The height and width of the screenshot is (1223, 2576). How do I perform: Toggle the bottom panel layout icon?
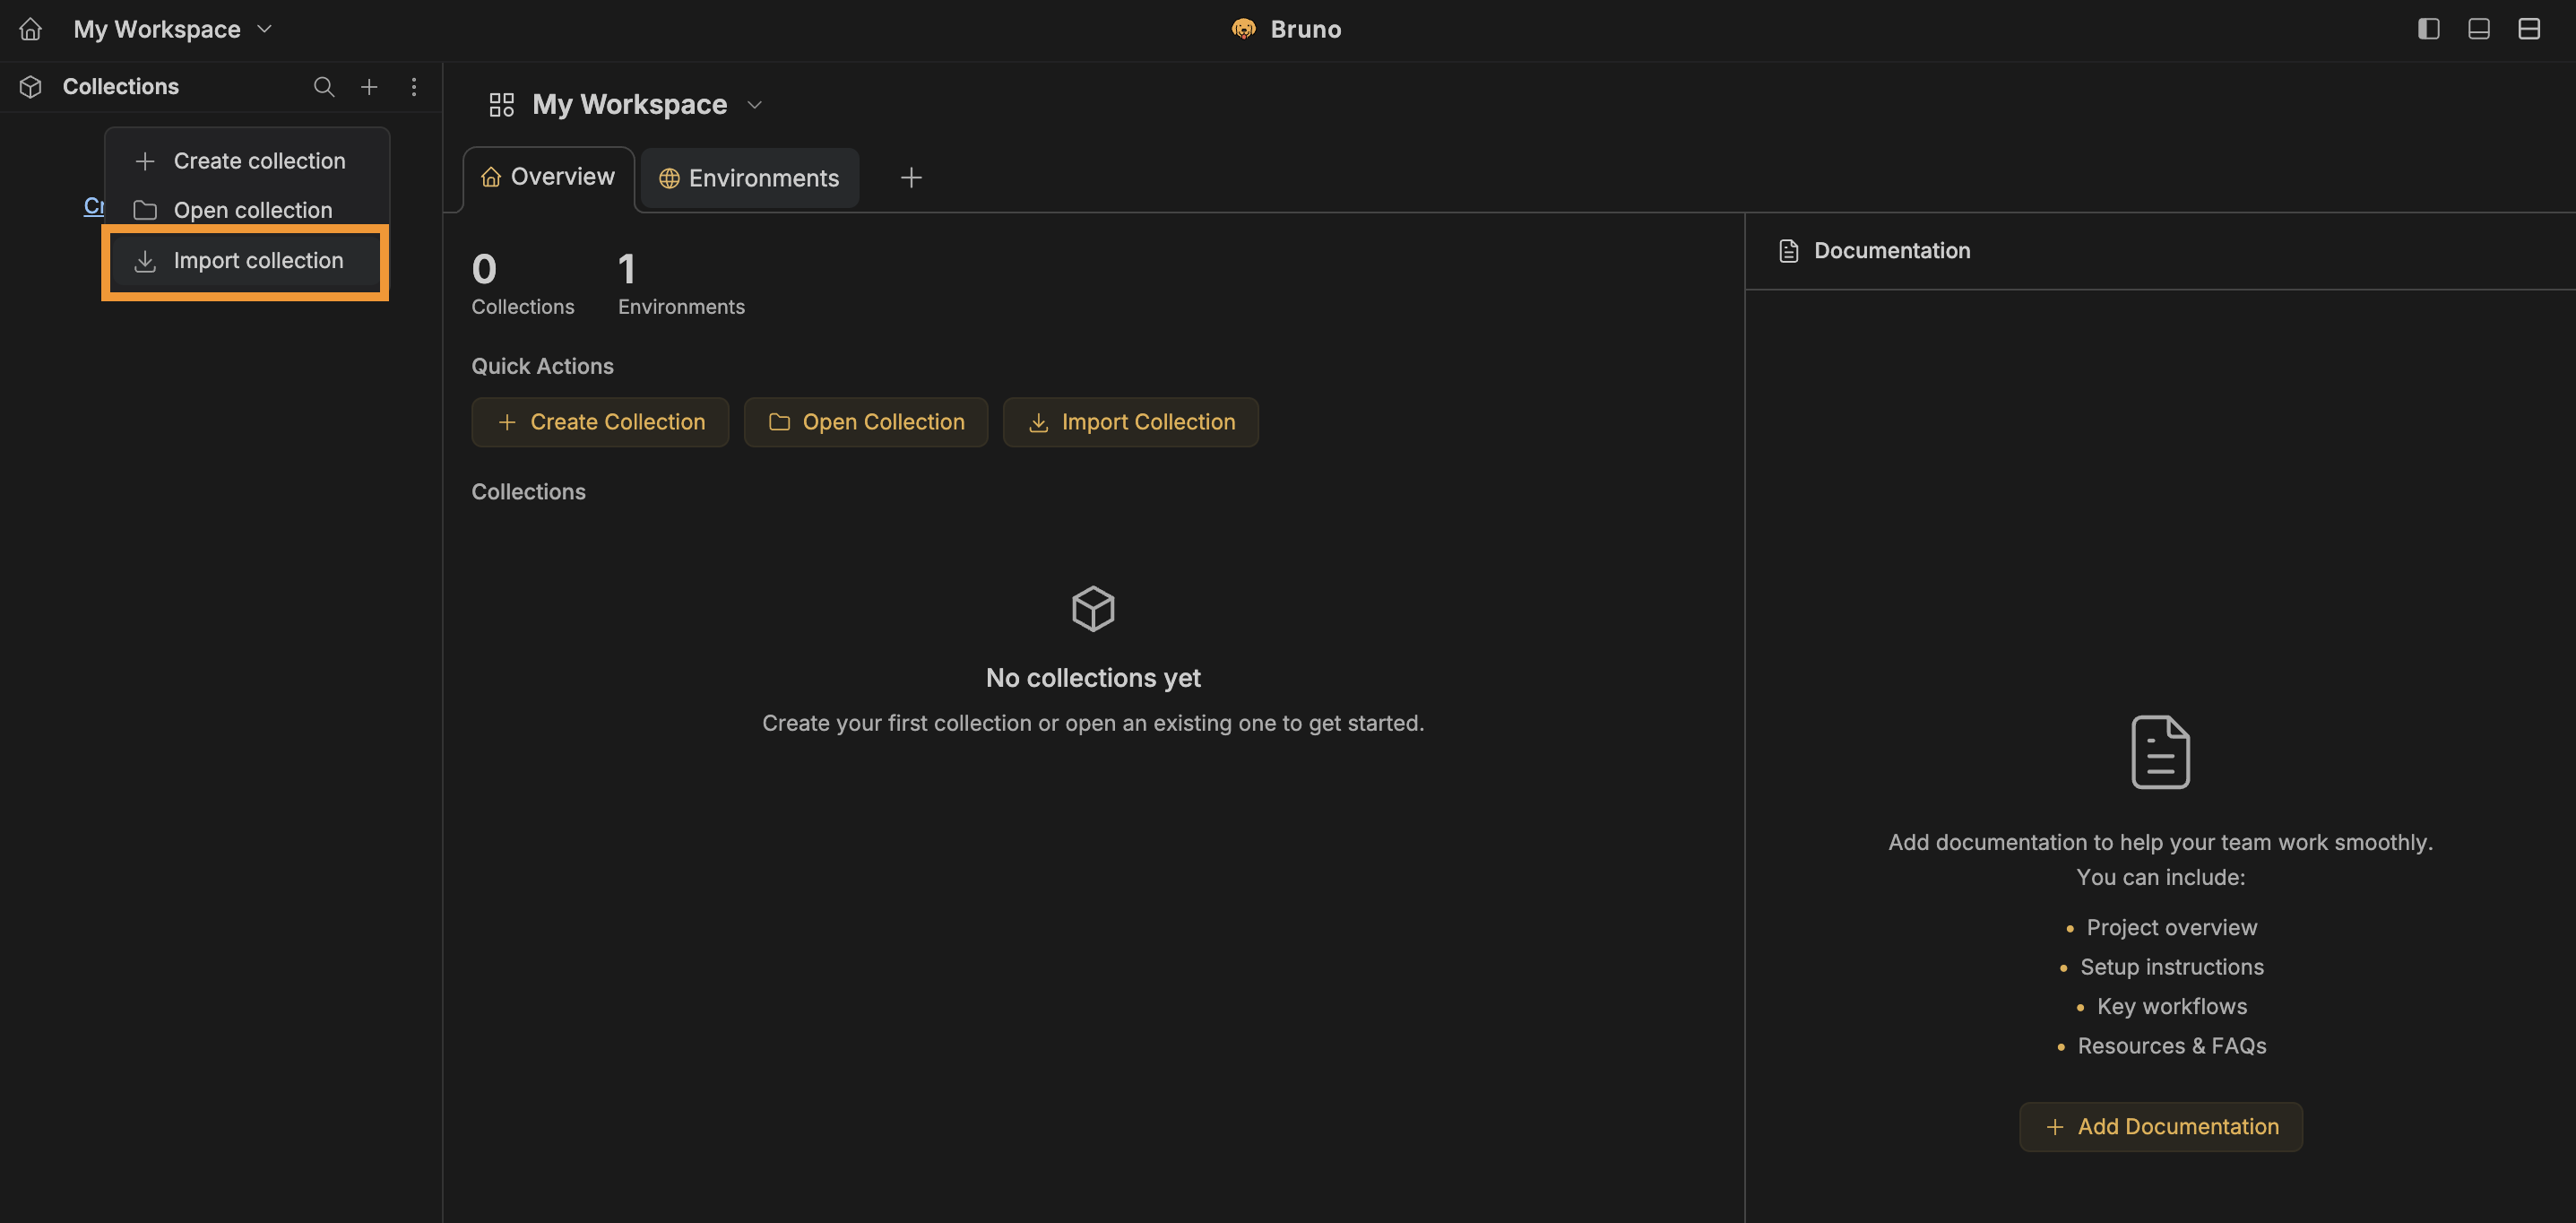2478,29
